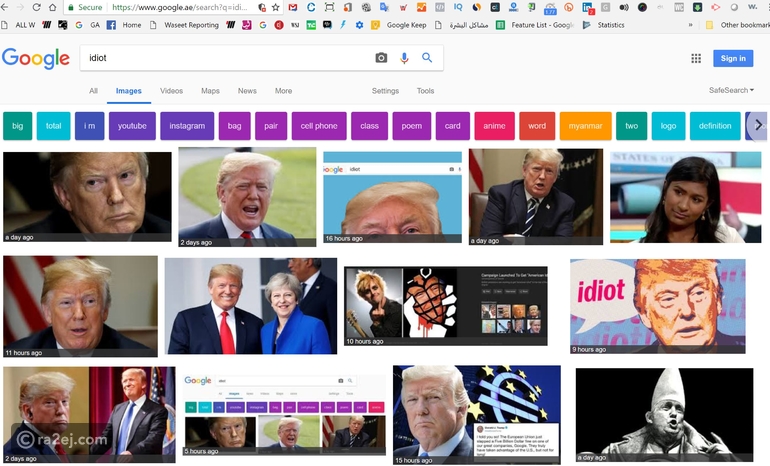Image resolution: width=770 pixels, height=466 pixels.
Task: Expand the SafeSearch dropdown
Action: [x=731, y=91]
